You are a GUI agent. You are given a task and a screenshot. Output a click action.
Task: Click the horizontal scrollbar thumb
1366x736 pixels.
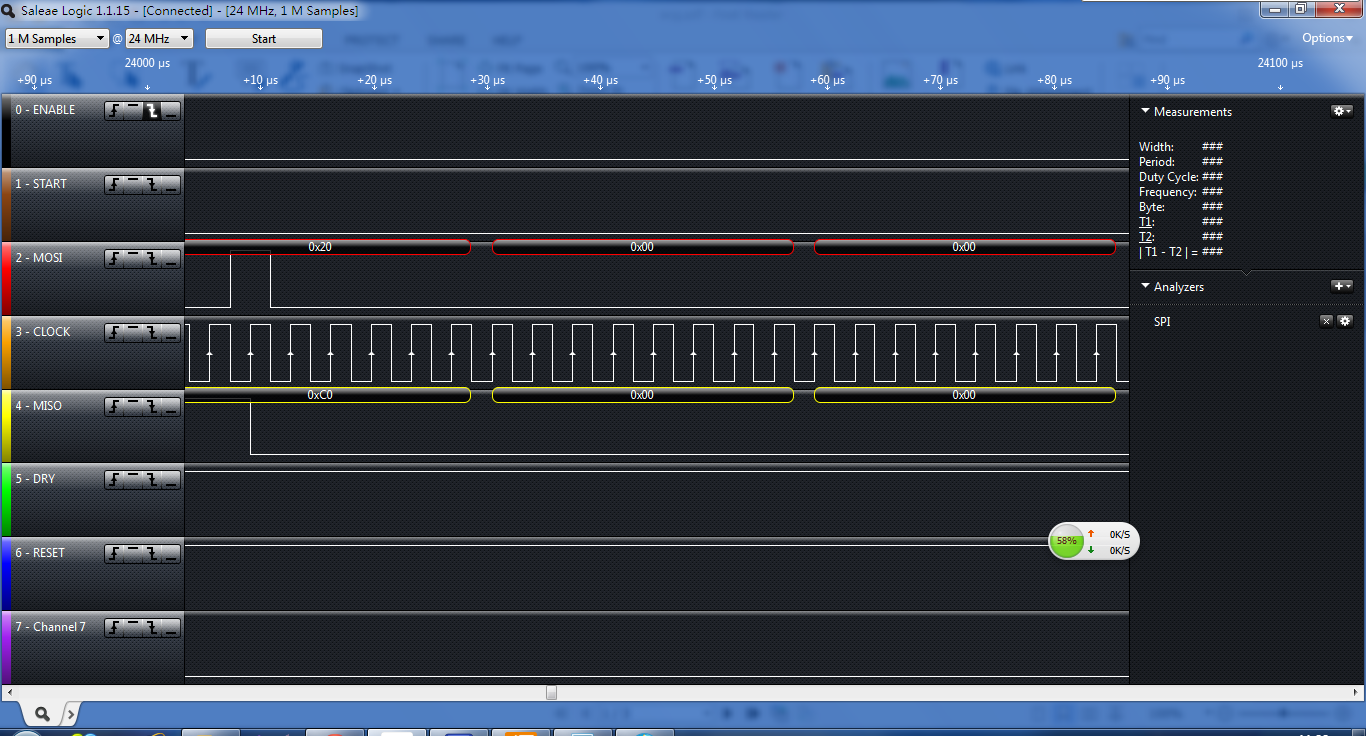pos(551,692)
